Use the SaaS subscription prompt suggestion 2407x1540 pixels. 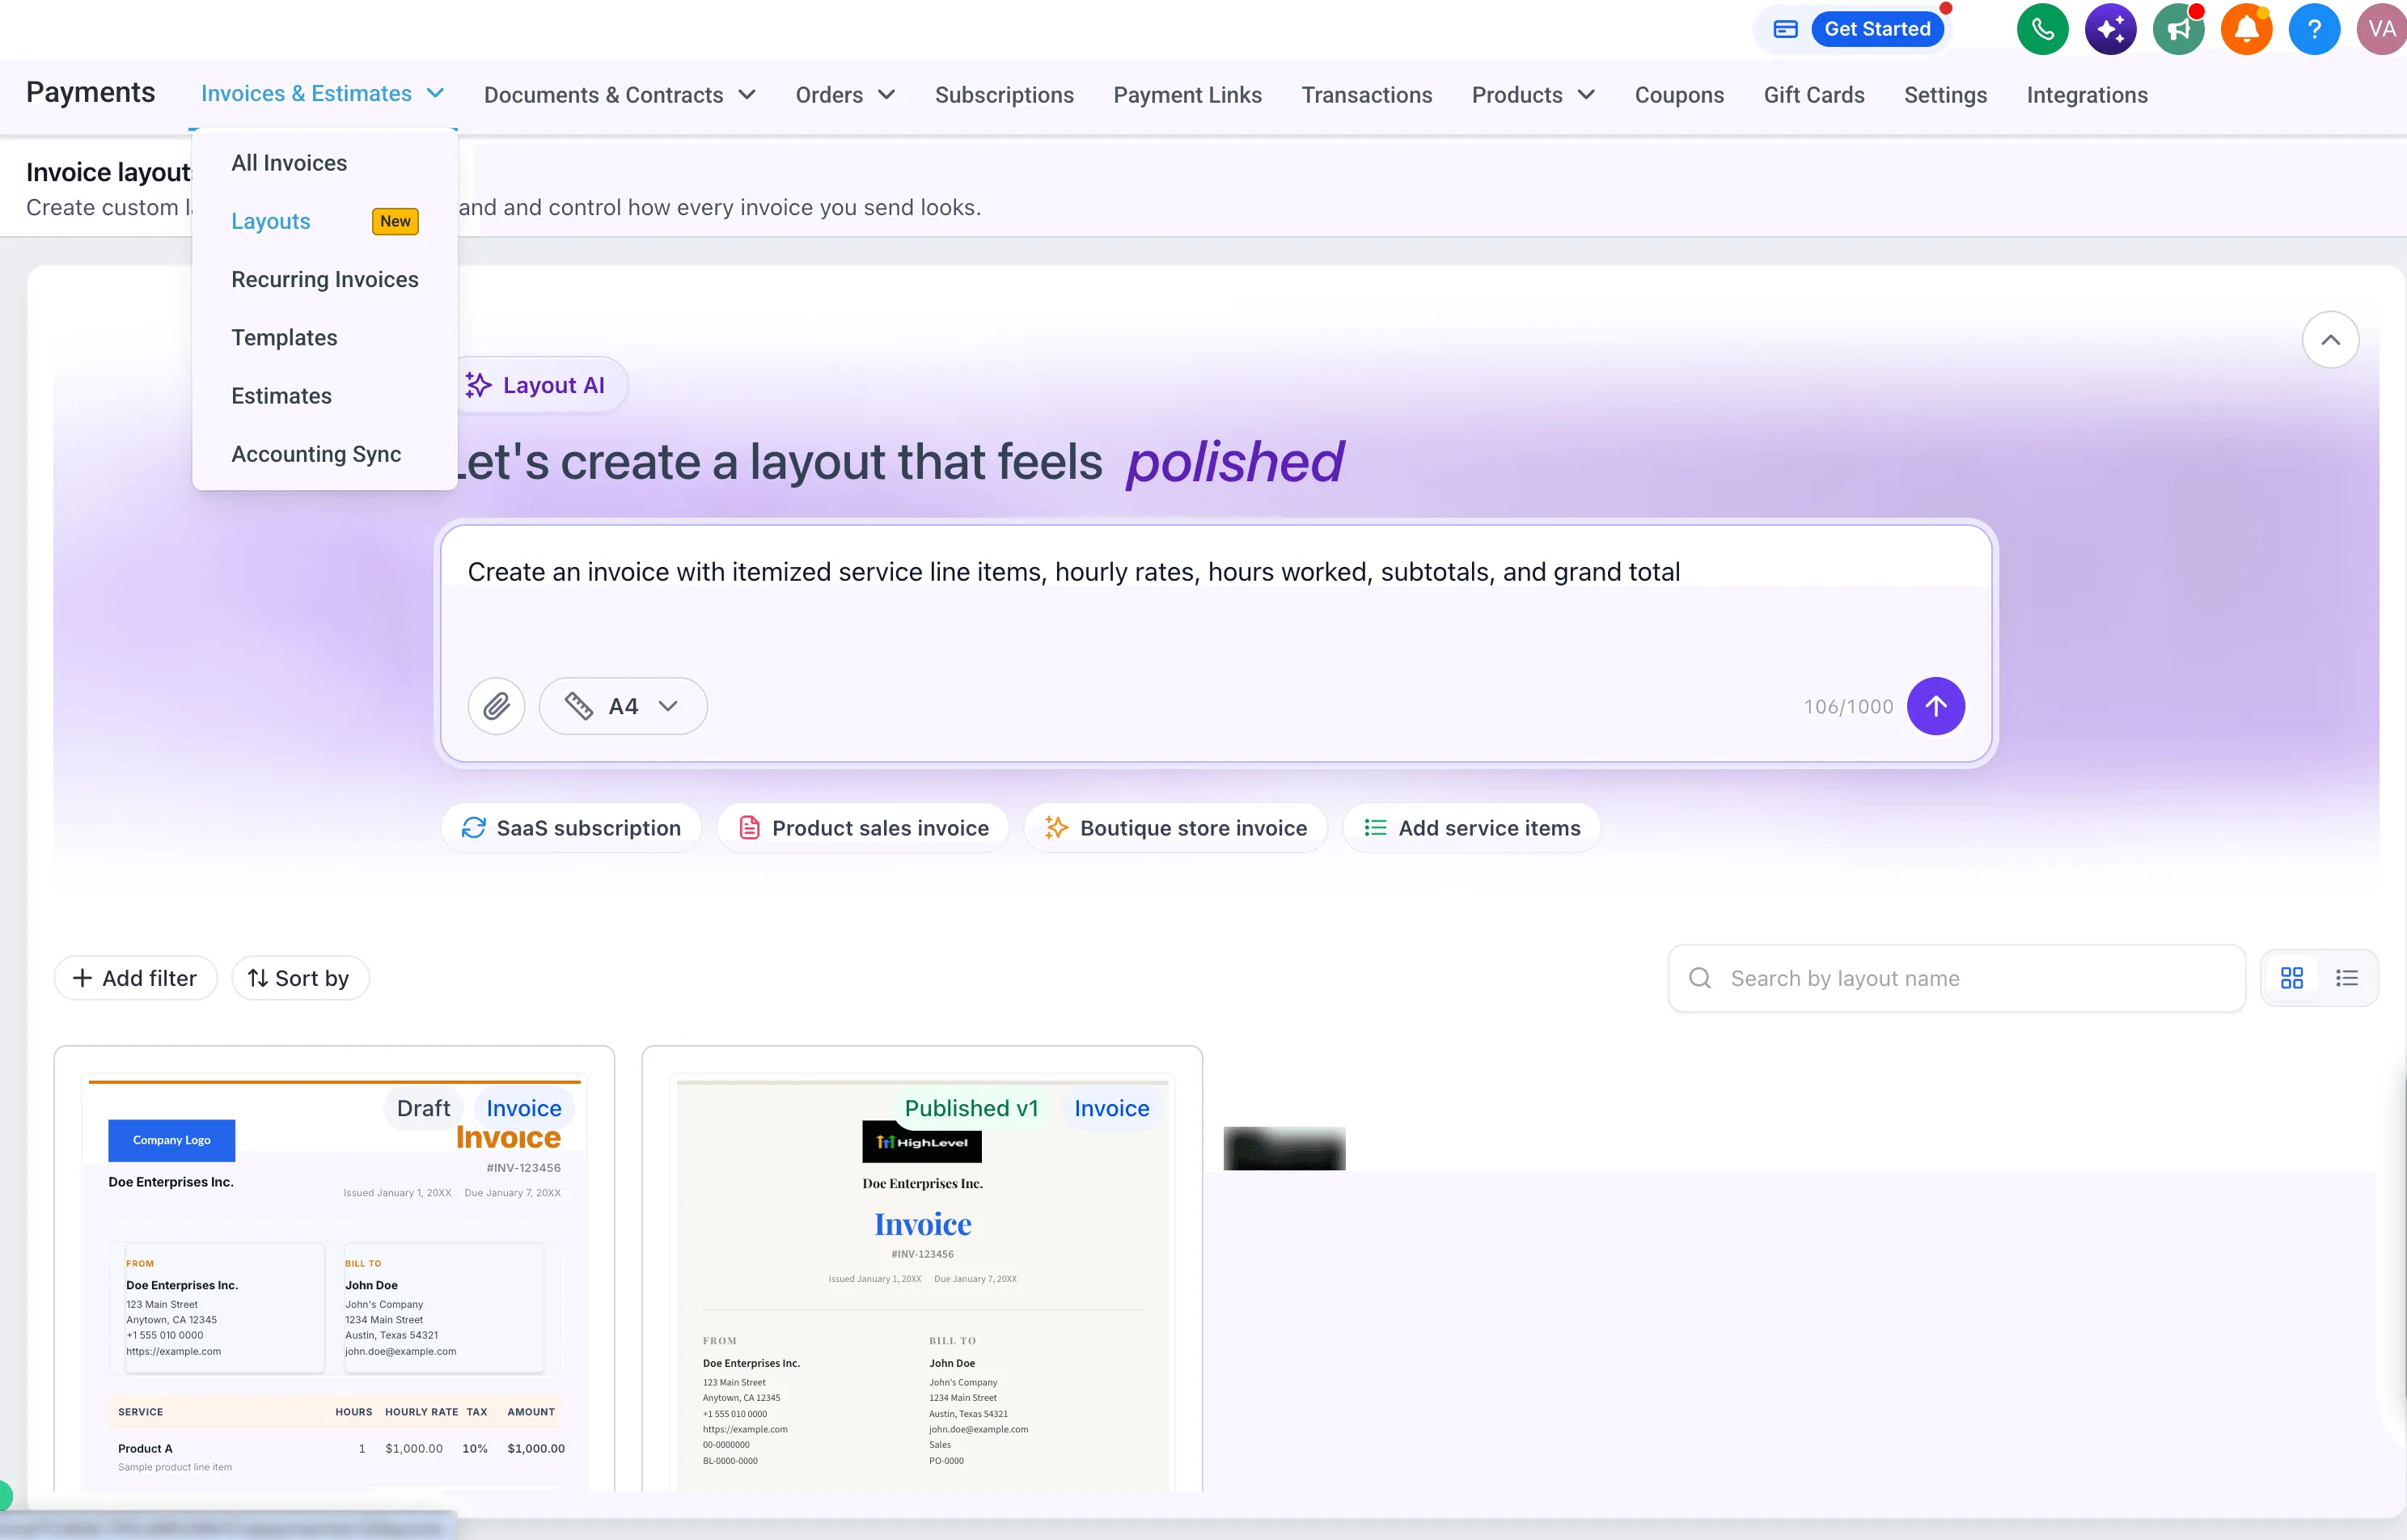[x=571, y=828]
